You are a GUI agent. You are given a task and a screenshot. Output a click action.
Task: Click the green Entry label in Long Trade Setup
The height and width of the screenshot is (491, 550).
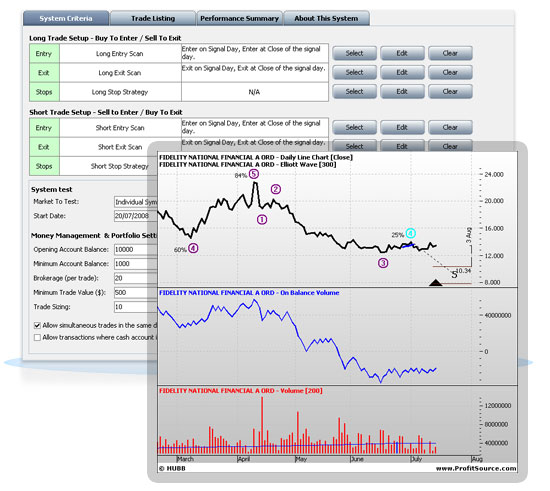click(x=44, y=54)
